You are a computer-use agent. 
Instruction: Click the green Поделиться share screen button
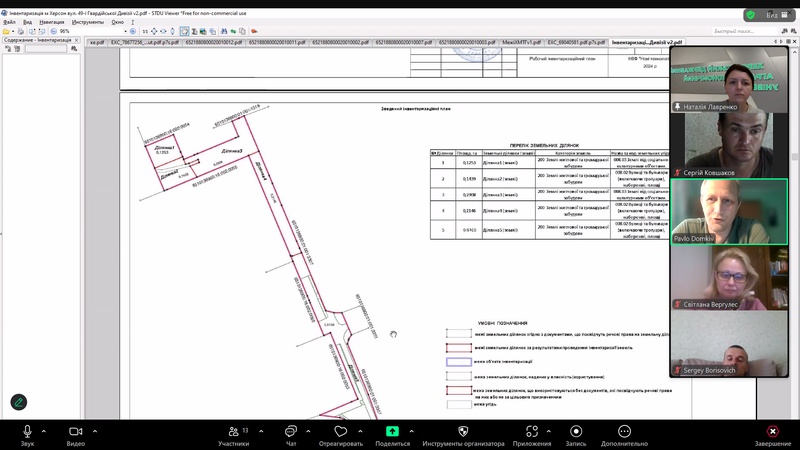point(393,430)
